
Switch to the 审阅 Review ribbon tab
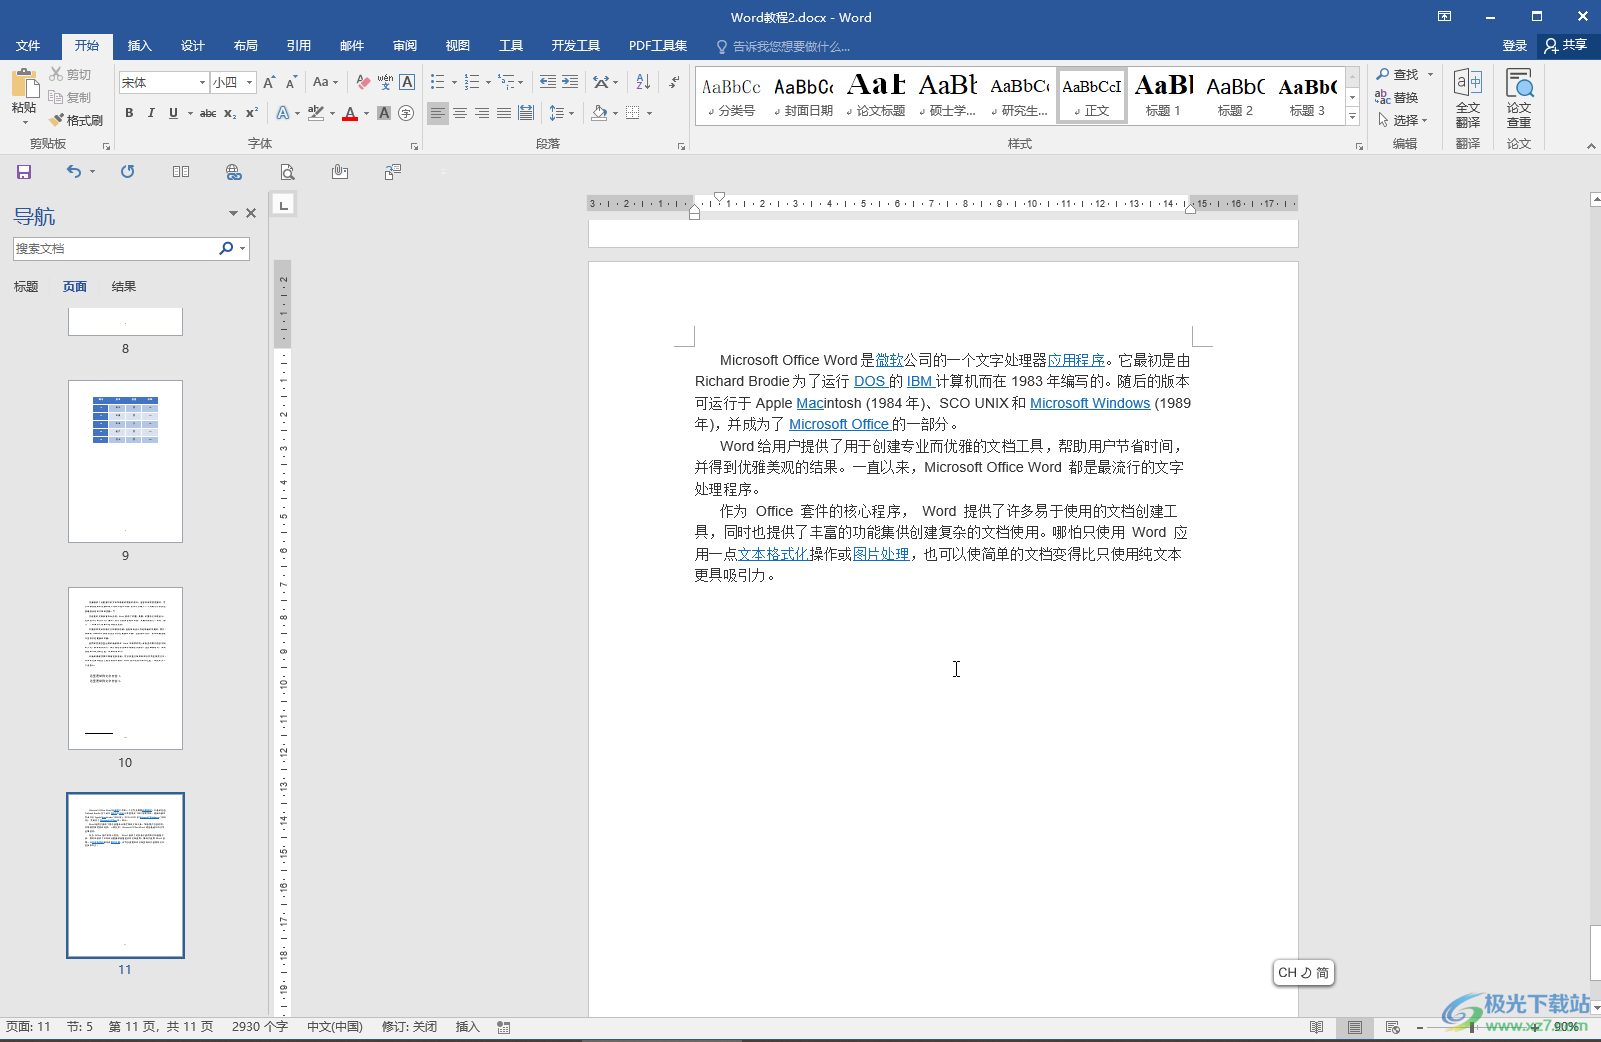click(x=405, y=46)
